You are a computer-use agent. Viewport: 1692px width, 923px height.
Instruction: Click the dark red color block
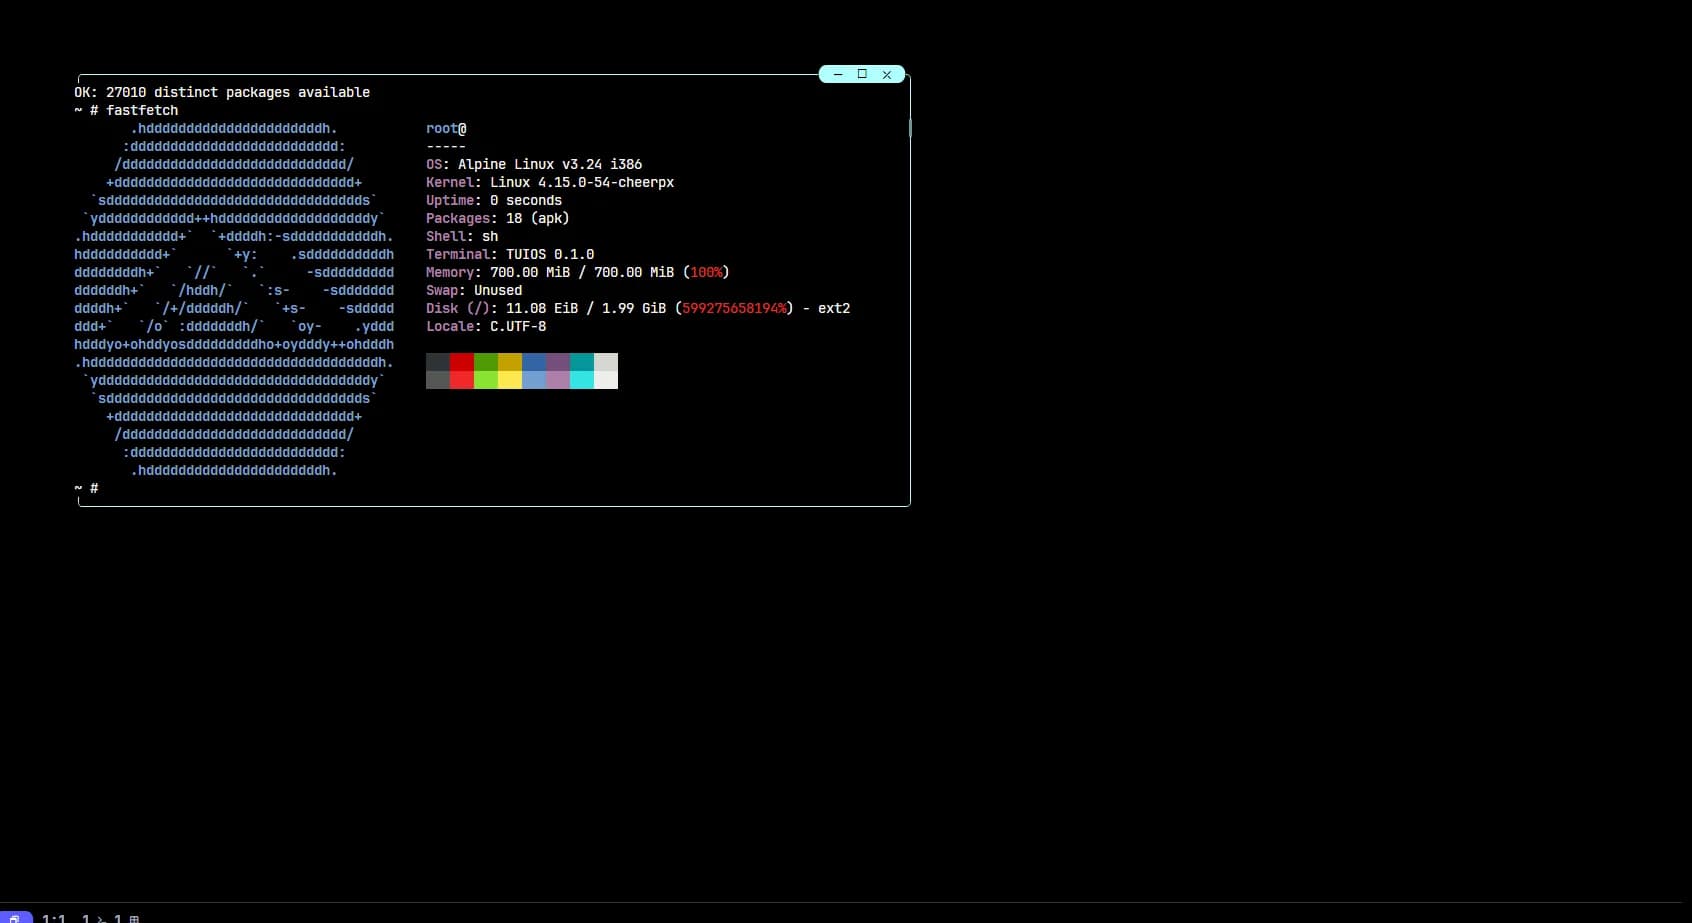tap(462, 362)
